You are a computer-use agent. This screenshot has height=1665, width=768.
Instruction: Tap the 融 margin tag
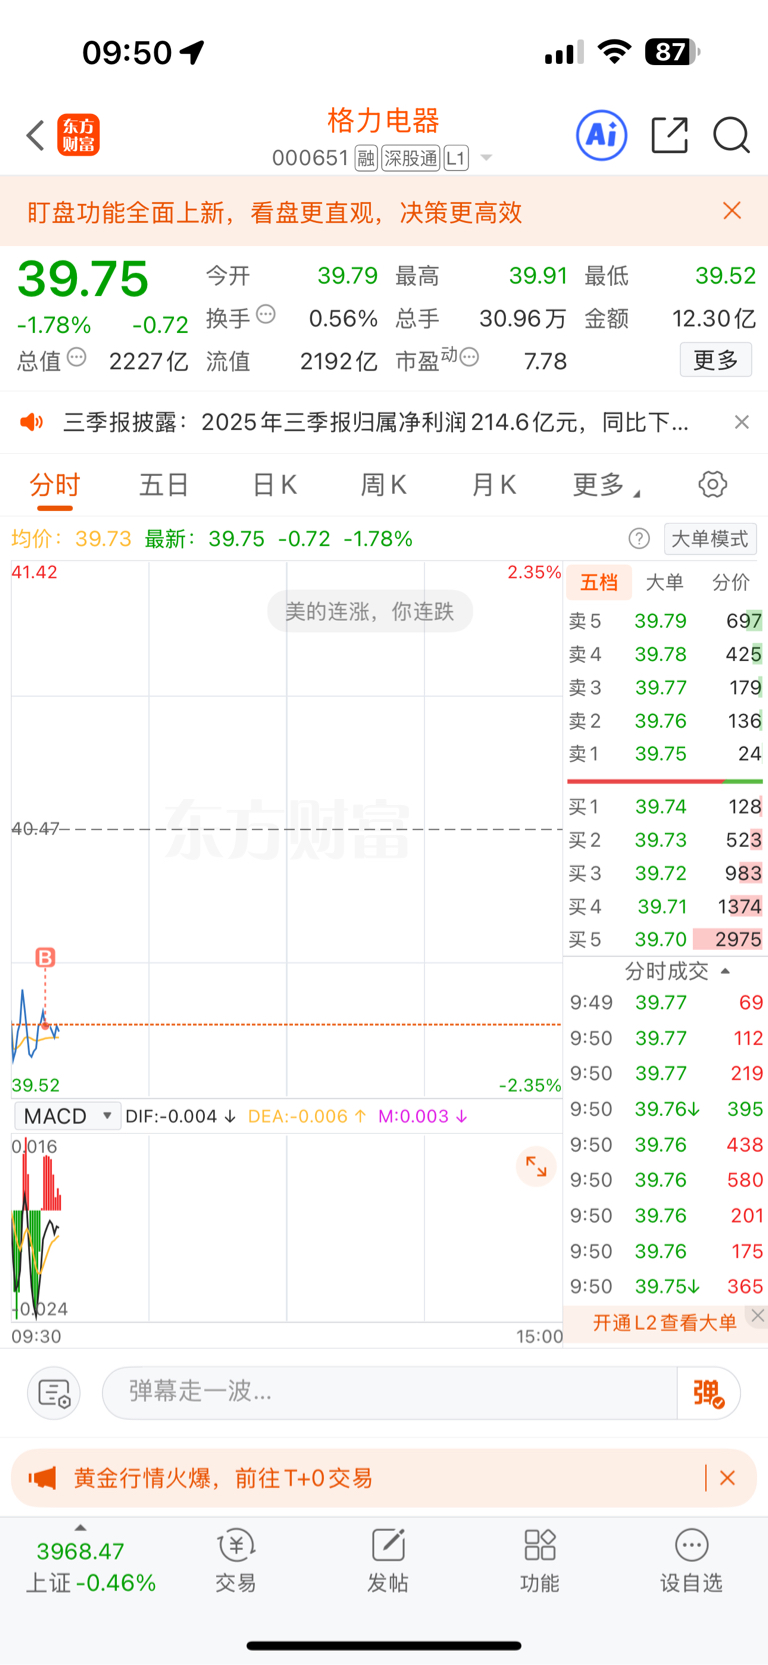366,158
